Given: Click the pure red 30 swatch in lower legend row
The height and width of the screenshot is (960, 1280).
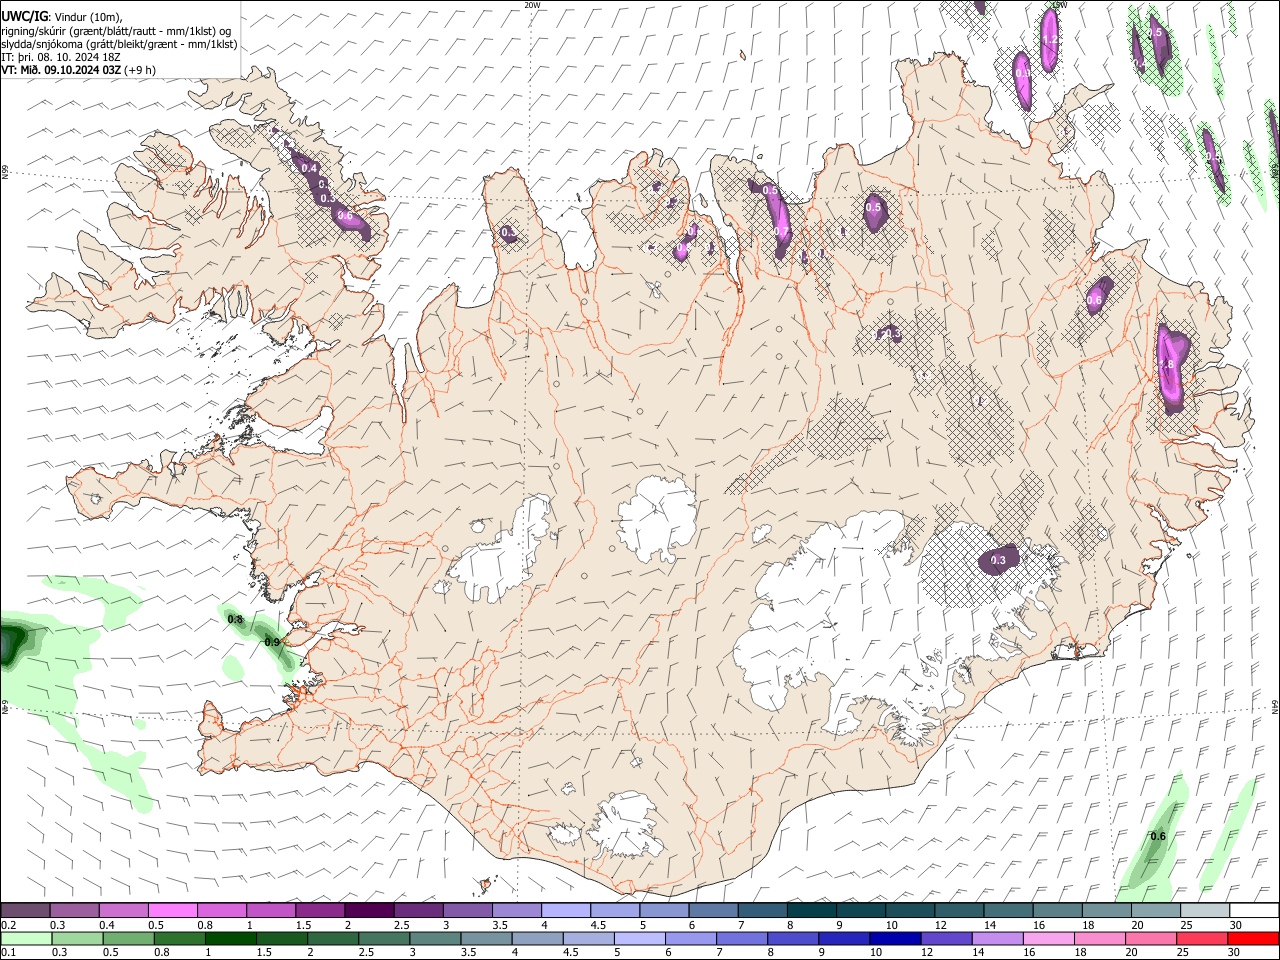Looking at the screenshot, I should (x=1252, y=938).
